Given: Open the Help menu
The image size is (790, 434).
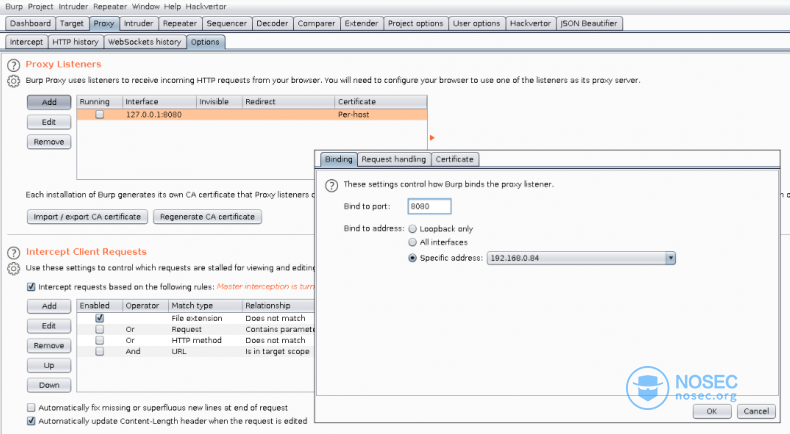Looking at the screenshot, I should tap(172, 7).
